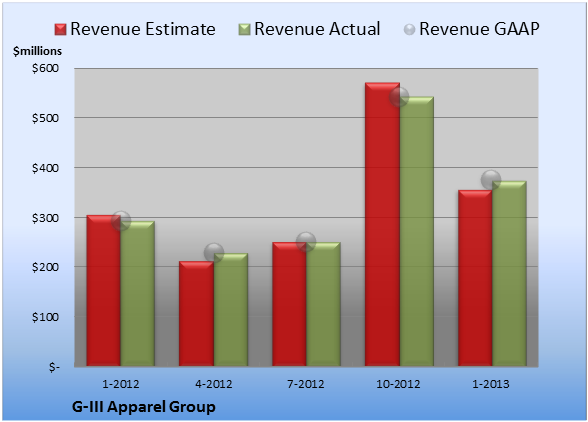Select the 'Revenue GAAP' legend label

[x=479, y=29]
